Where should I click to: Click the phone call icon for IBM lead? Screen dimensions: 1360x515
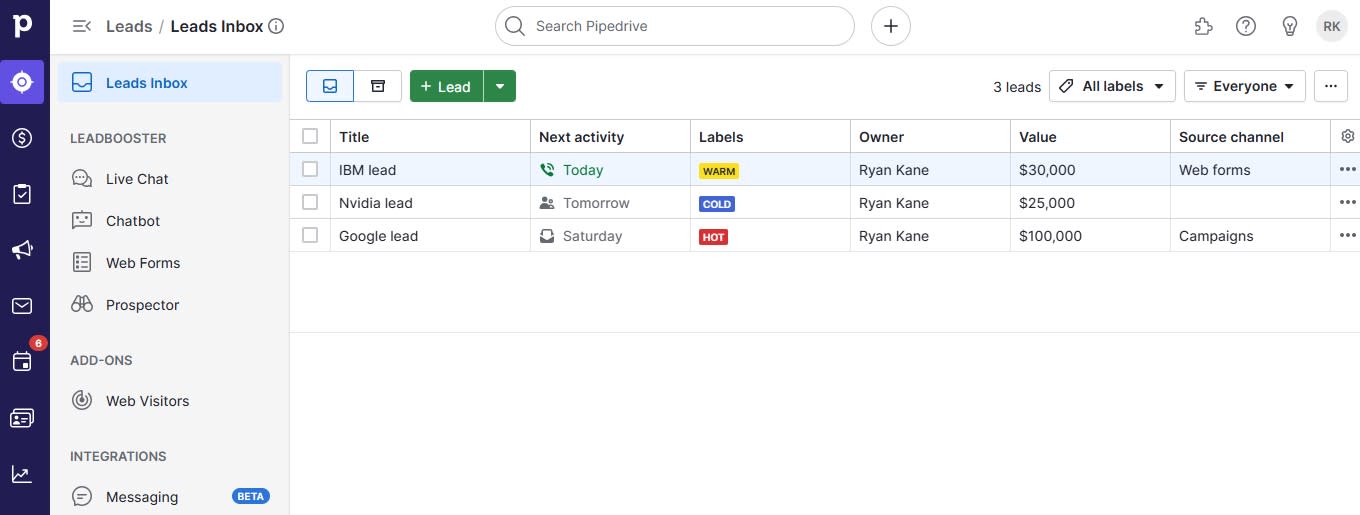point(547,170)
